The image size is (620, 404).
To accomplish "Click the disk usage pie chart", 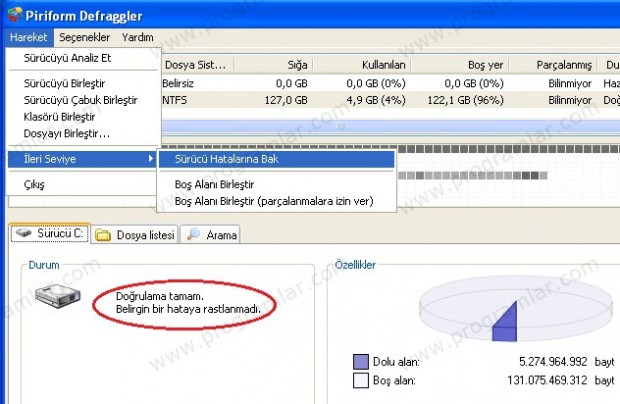I will pyautogui.click(x=516, y=309).
